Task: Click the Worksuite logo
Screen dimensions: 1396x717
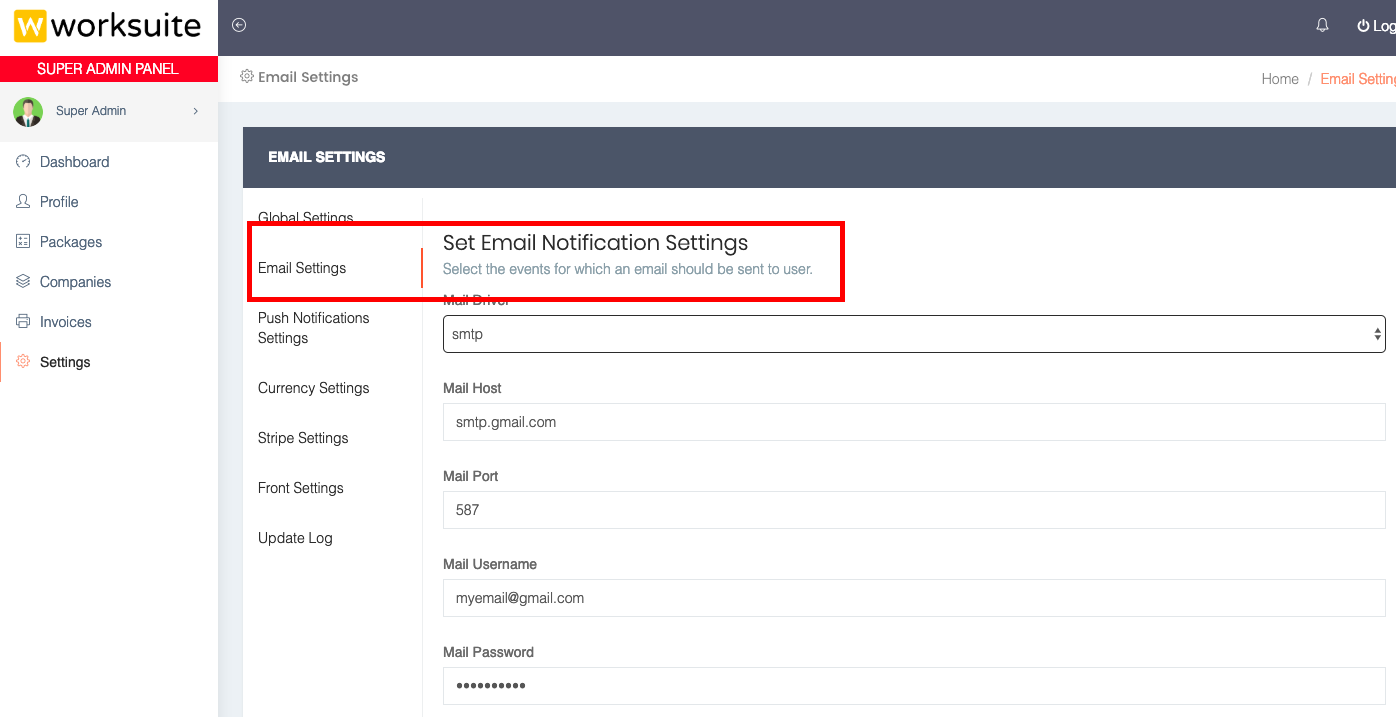Action: [x=108, y=26]
